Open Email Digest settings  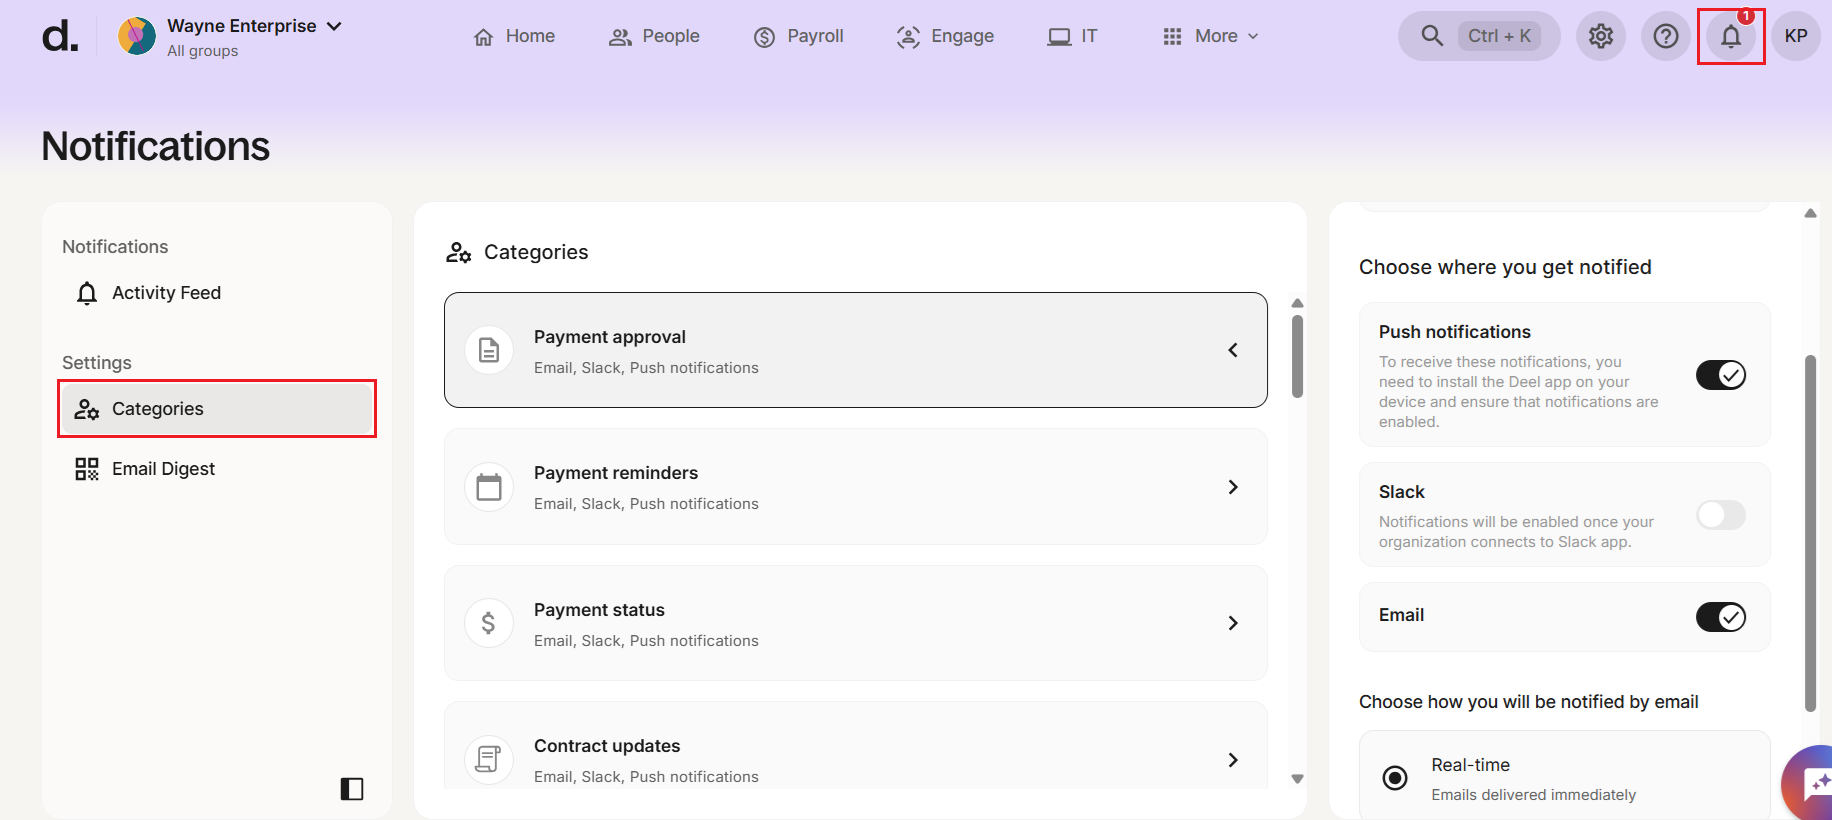pyautogui.click(x=163, y=469)
